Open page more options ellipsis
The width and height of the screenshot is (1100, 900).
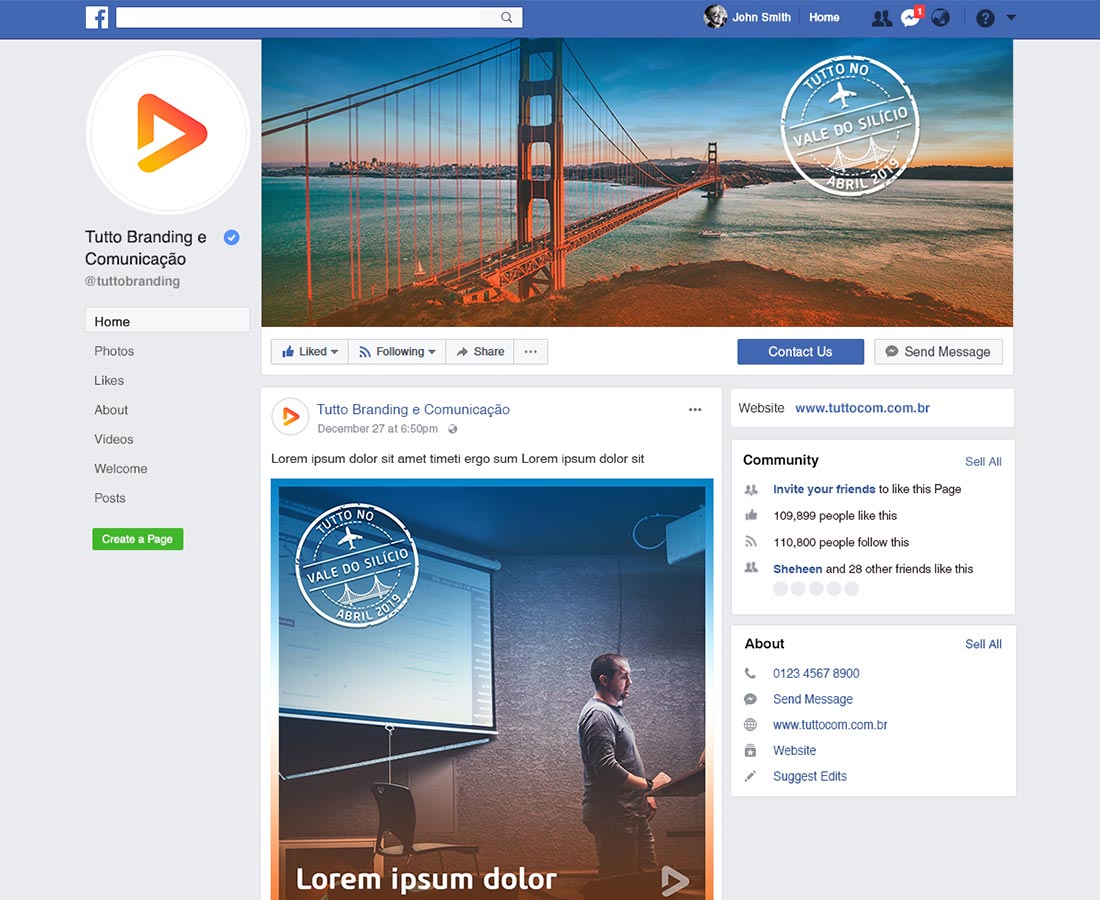coord(531,351)
